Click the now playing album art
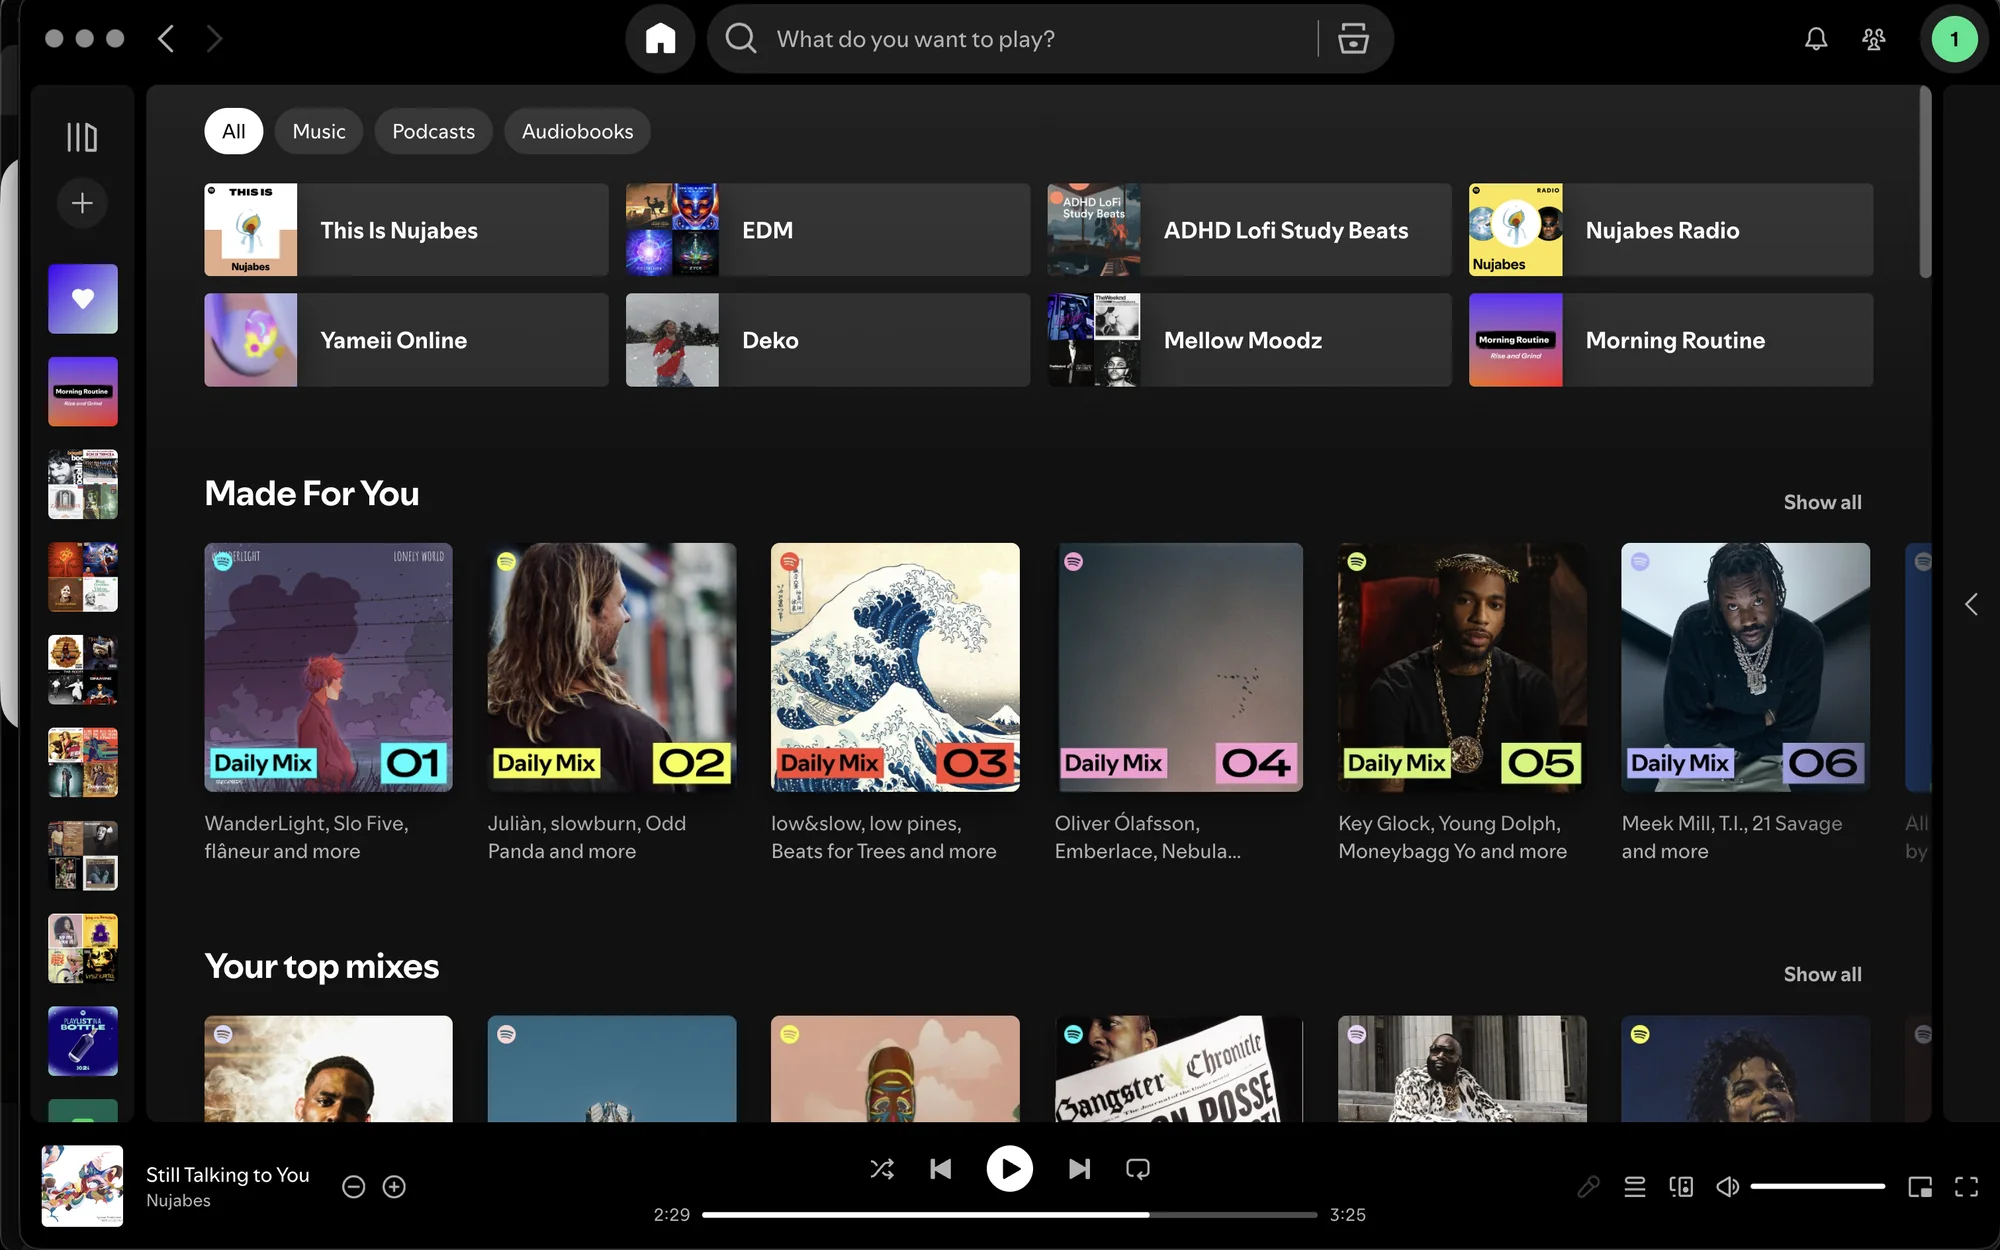 pyautogui.click(x=82, y=1186)
